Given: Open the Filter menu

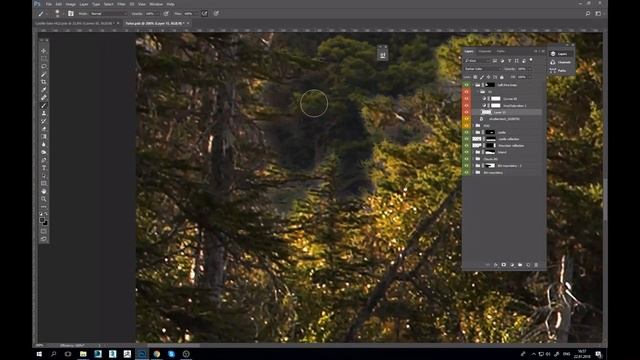Looking at the screenshot, I should point(121,4).
